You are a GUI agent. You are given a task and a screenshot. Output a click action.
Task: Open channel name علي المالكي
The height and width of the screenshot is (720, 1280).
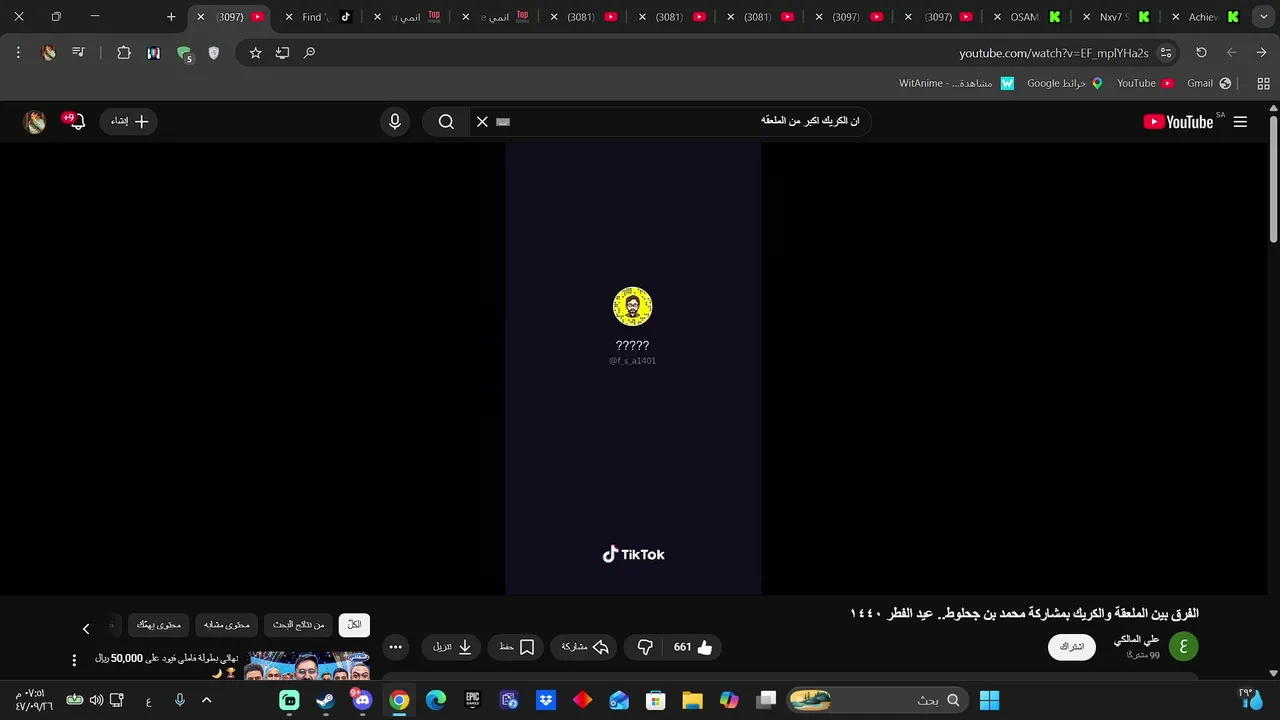pos(1137,639)
